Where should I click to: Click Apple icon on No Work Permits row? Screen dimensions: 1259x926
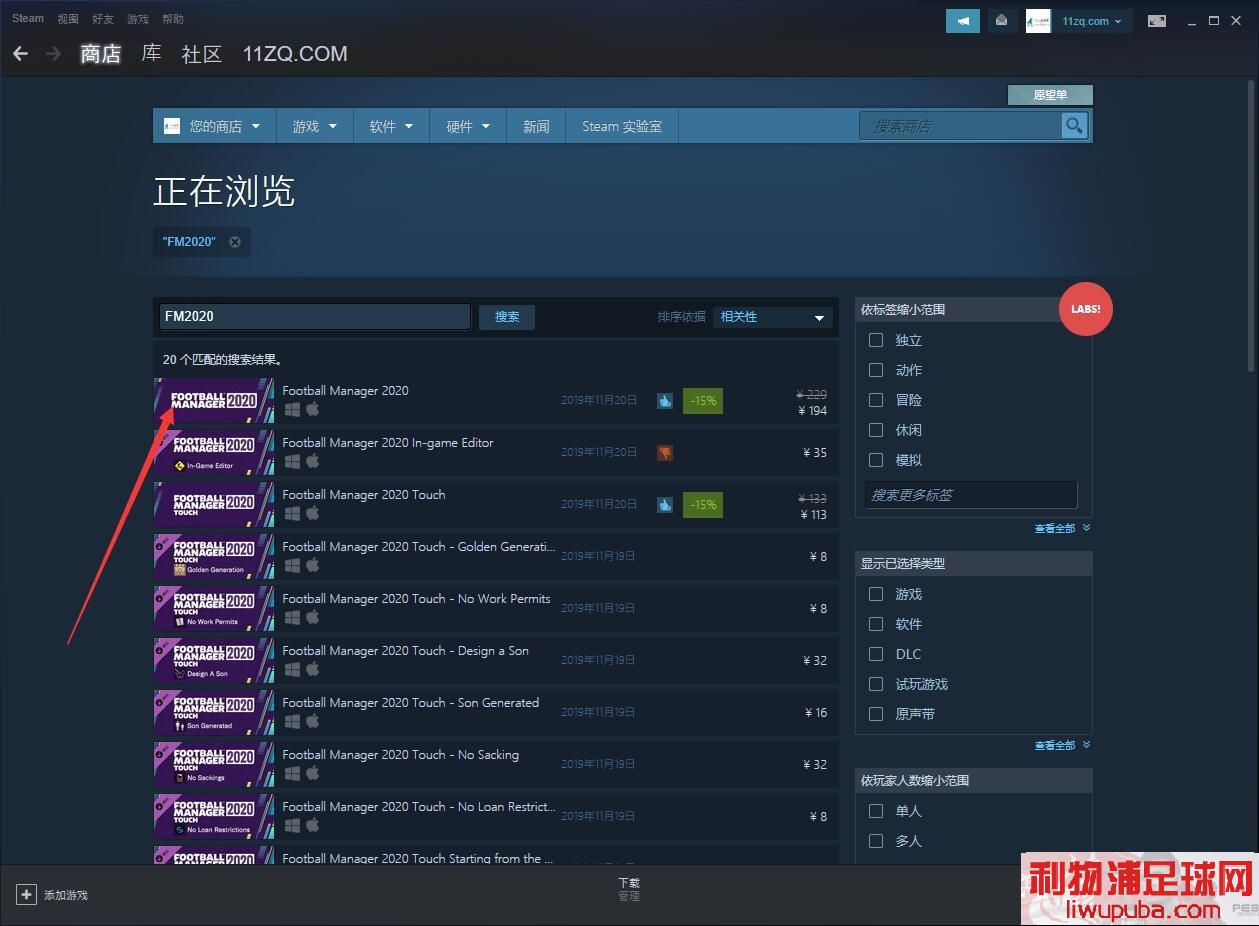[x=312, y=617]
